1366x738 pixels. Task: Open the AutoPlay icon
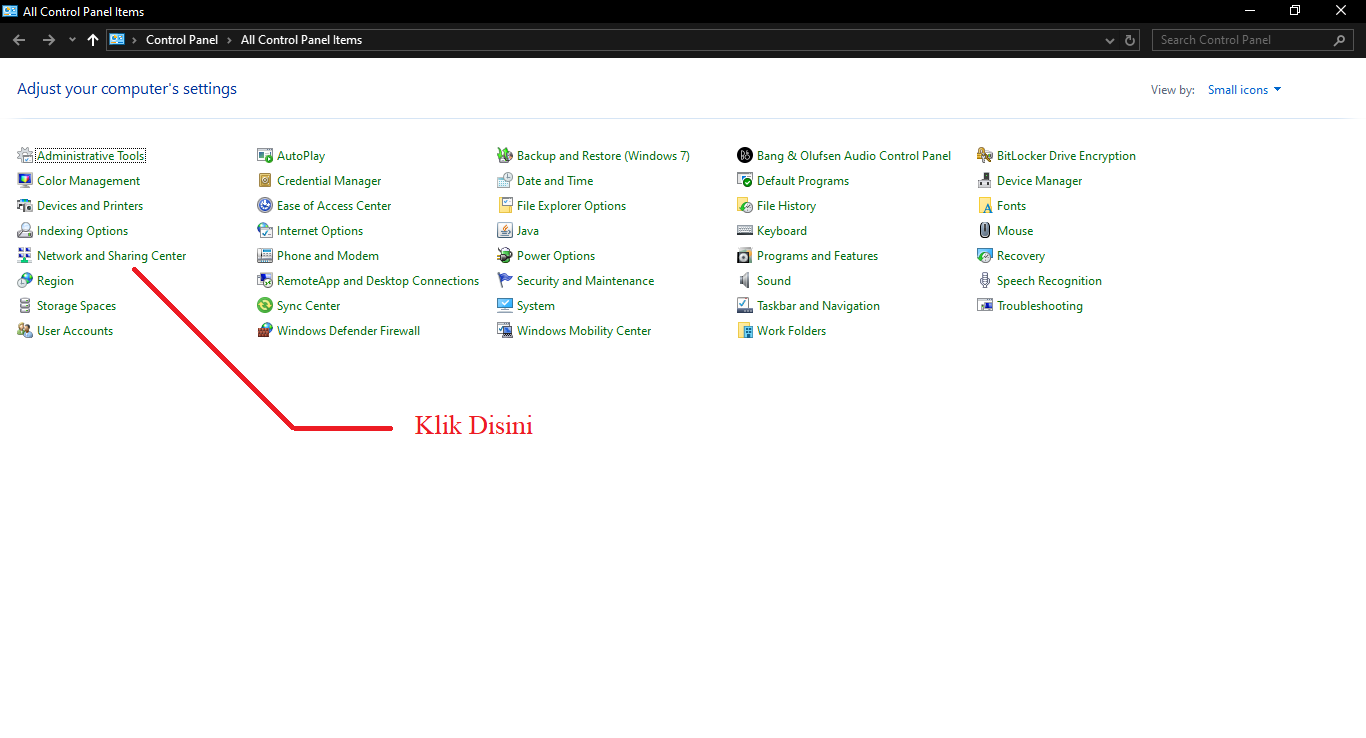pyautogui.click(x=265, y=156)
